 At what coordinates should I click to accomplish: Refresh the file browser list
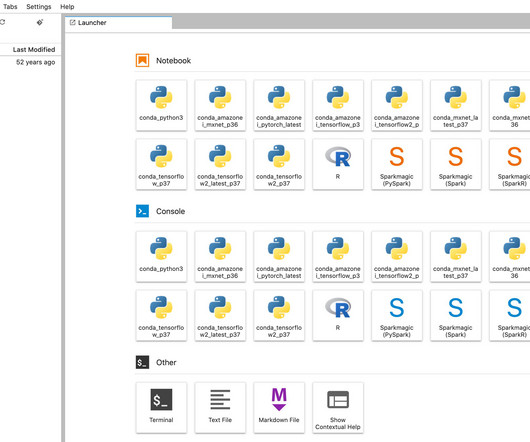click(x=2, y=22)
